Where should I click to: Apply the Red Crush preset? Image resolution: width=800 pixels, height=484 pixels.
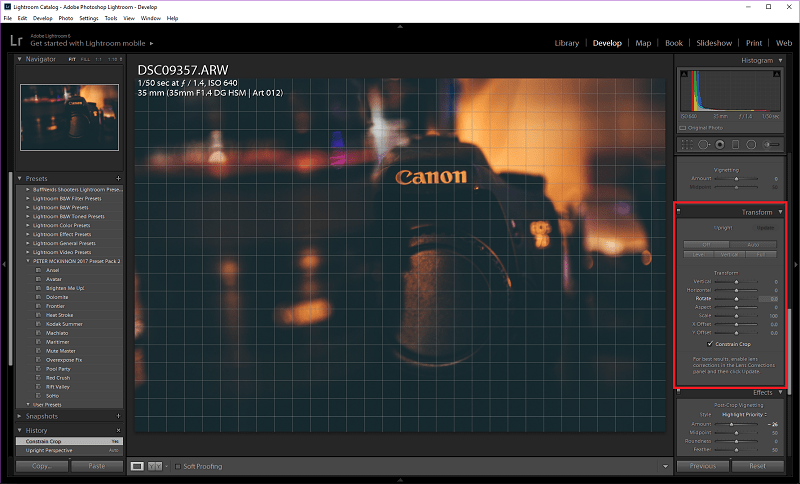(58, 378)
